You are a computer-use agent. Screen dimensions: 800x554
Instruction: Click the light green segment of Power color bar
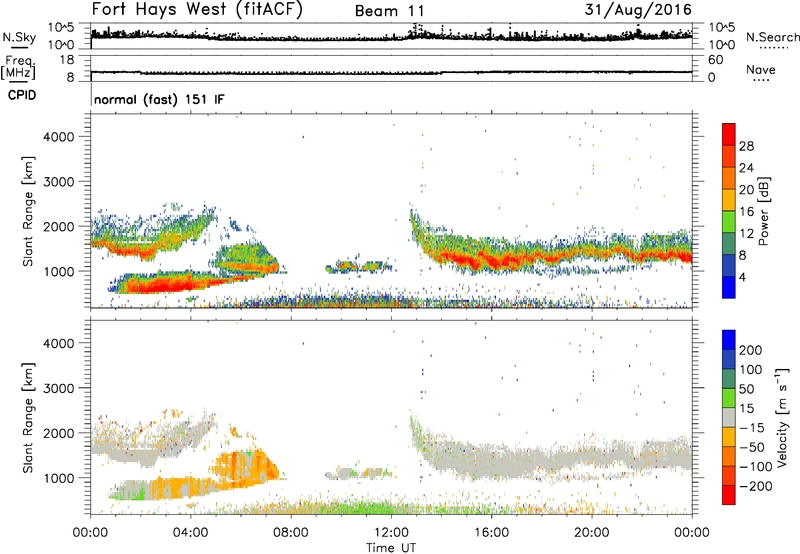(x=729, y=221)
